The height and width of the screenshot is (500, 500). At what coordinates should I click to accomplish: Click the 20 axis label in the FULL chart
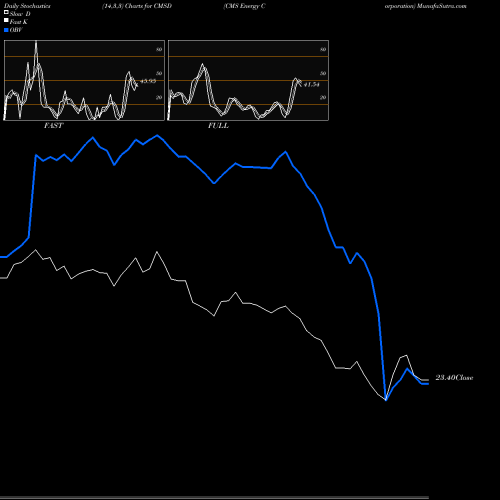pyautogui.click(x=323, y=97)
